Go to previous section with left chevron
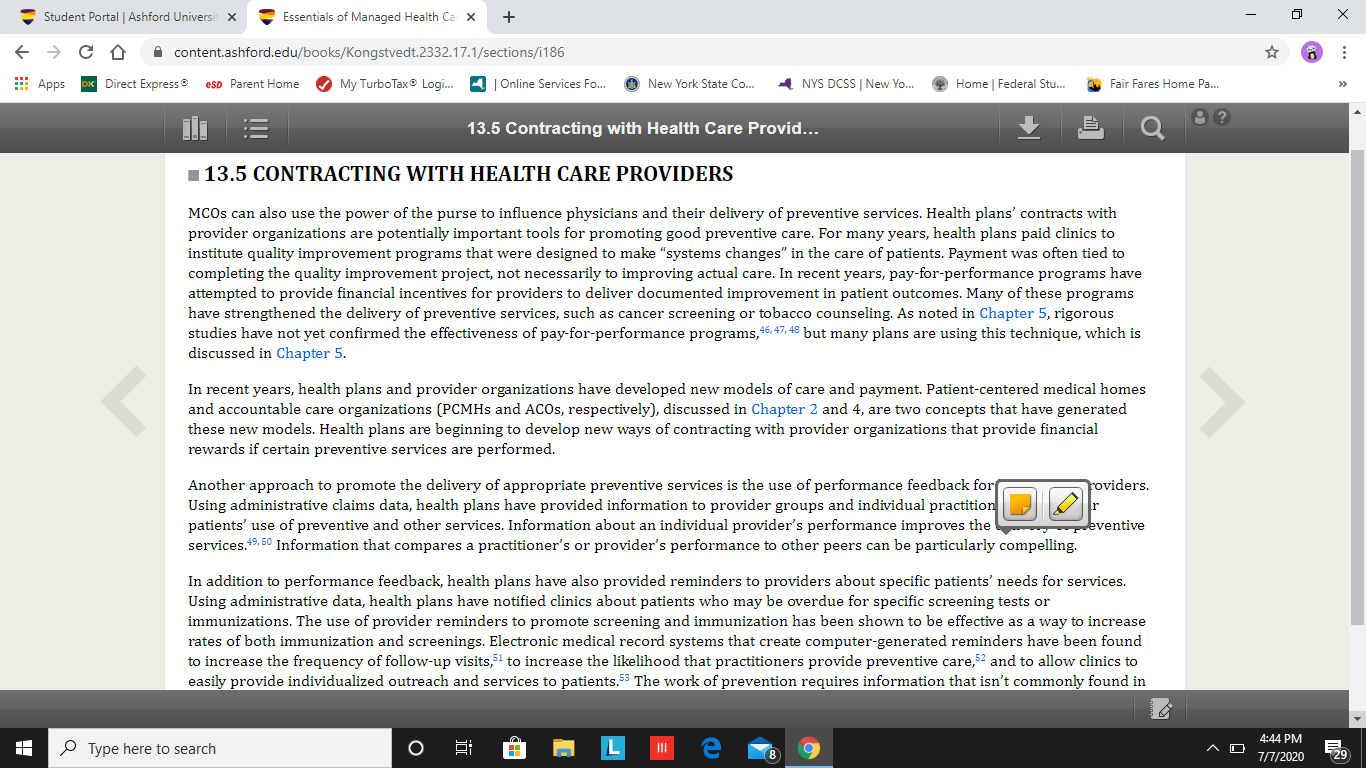 coord(124,402)
